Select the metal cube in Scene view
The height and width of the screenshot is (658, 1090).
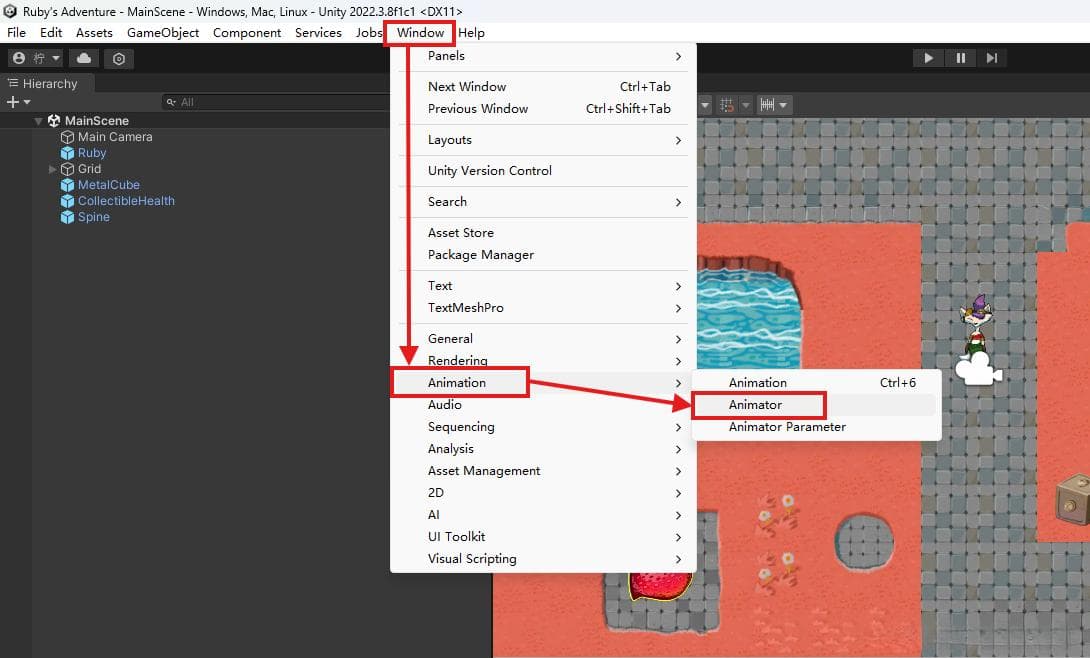point(1073,498)
